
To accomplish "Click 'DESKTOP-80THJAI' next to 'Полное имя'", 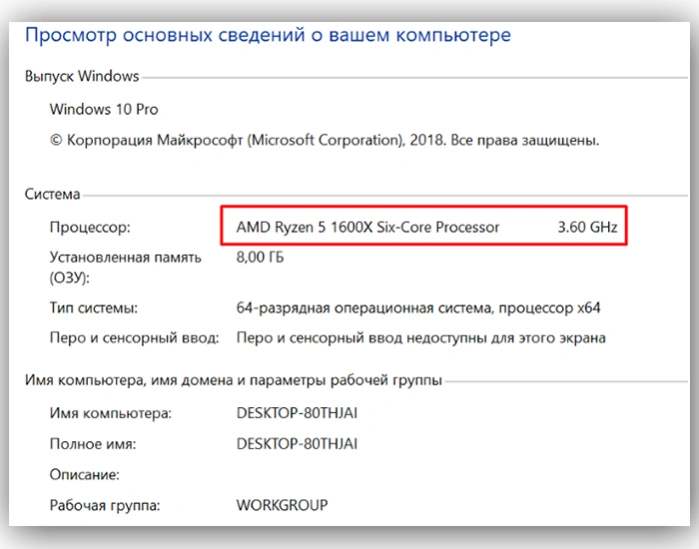I will pos(297,444).
